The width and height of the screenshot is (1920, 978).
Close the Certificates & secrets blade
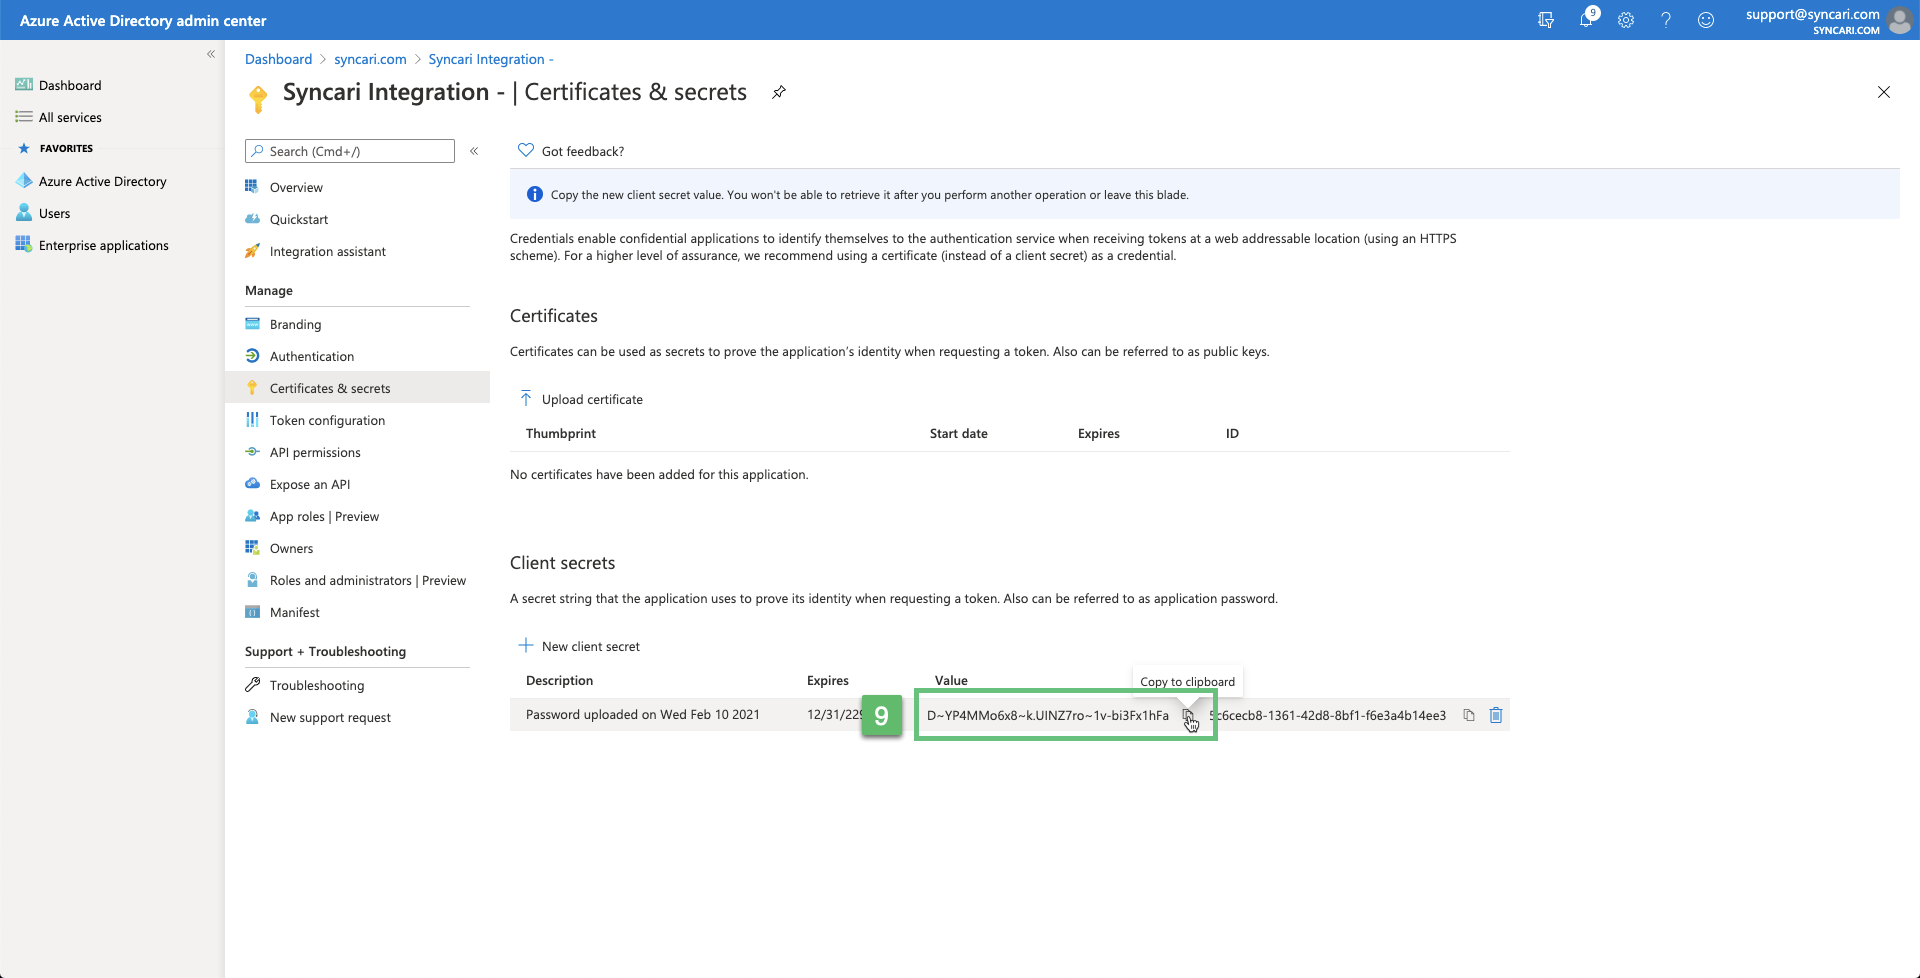pos(1884,92)
